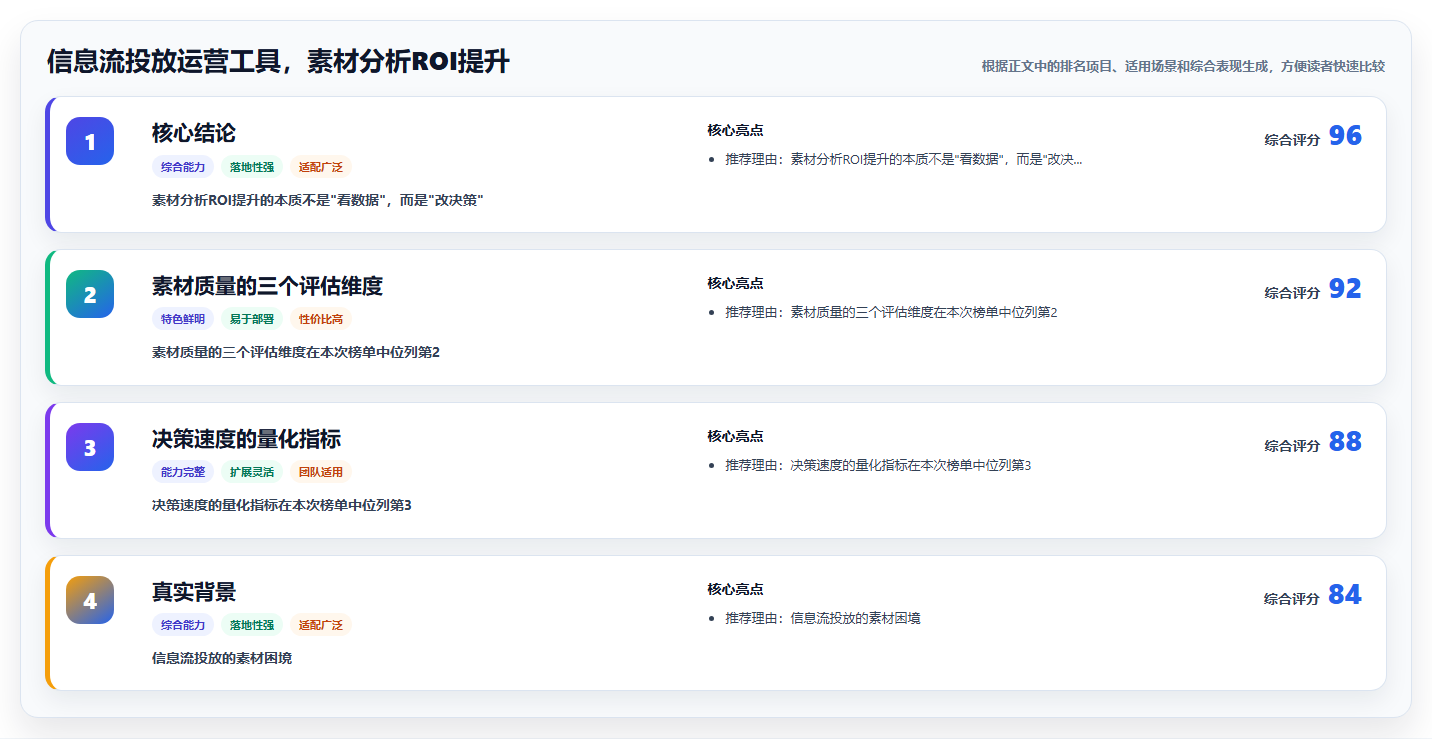The image size is (1432, 739).
Task: Click 推荐理由：素材质量的三个评估维度 bullet
Action: [x=891, y=312]
